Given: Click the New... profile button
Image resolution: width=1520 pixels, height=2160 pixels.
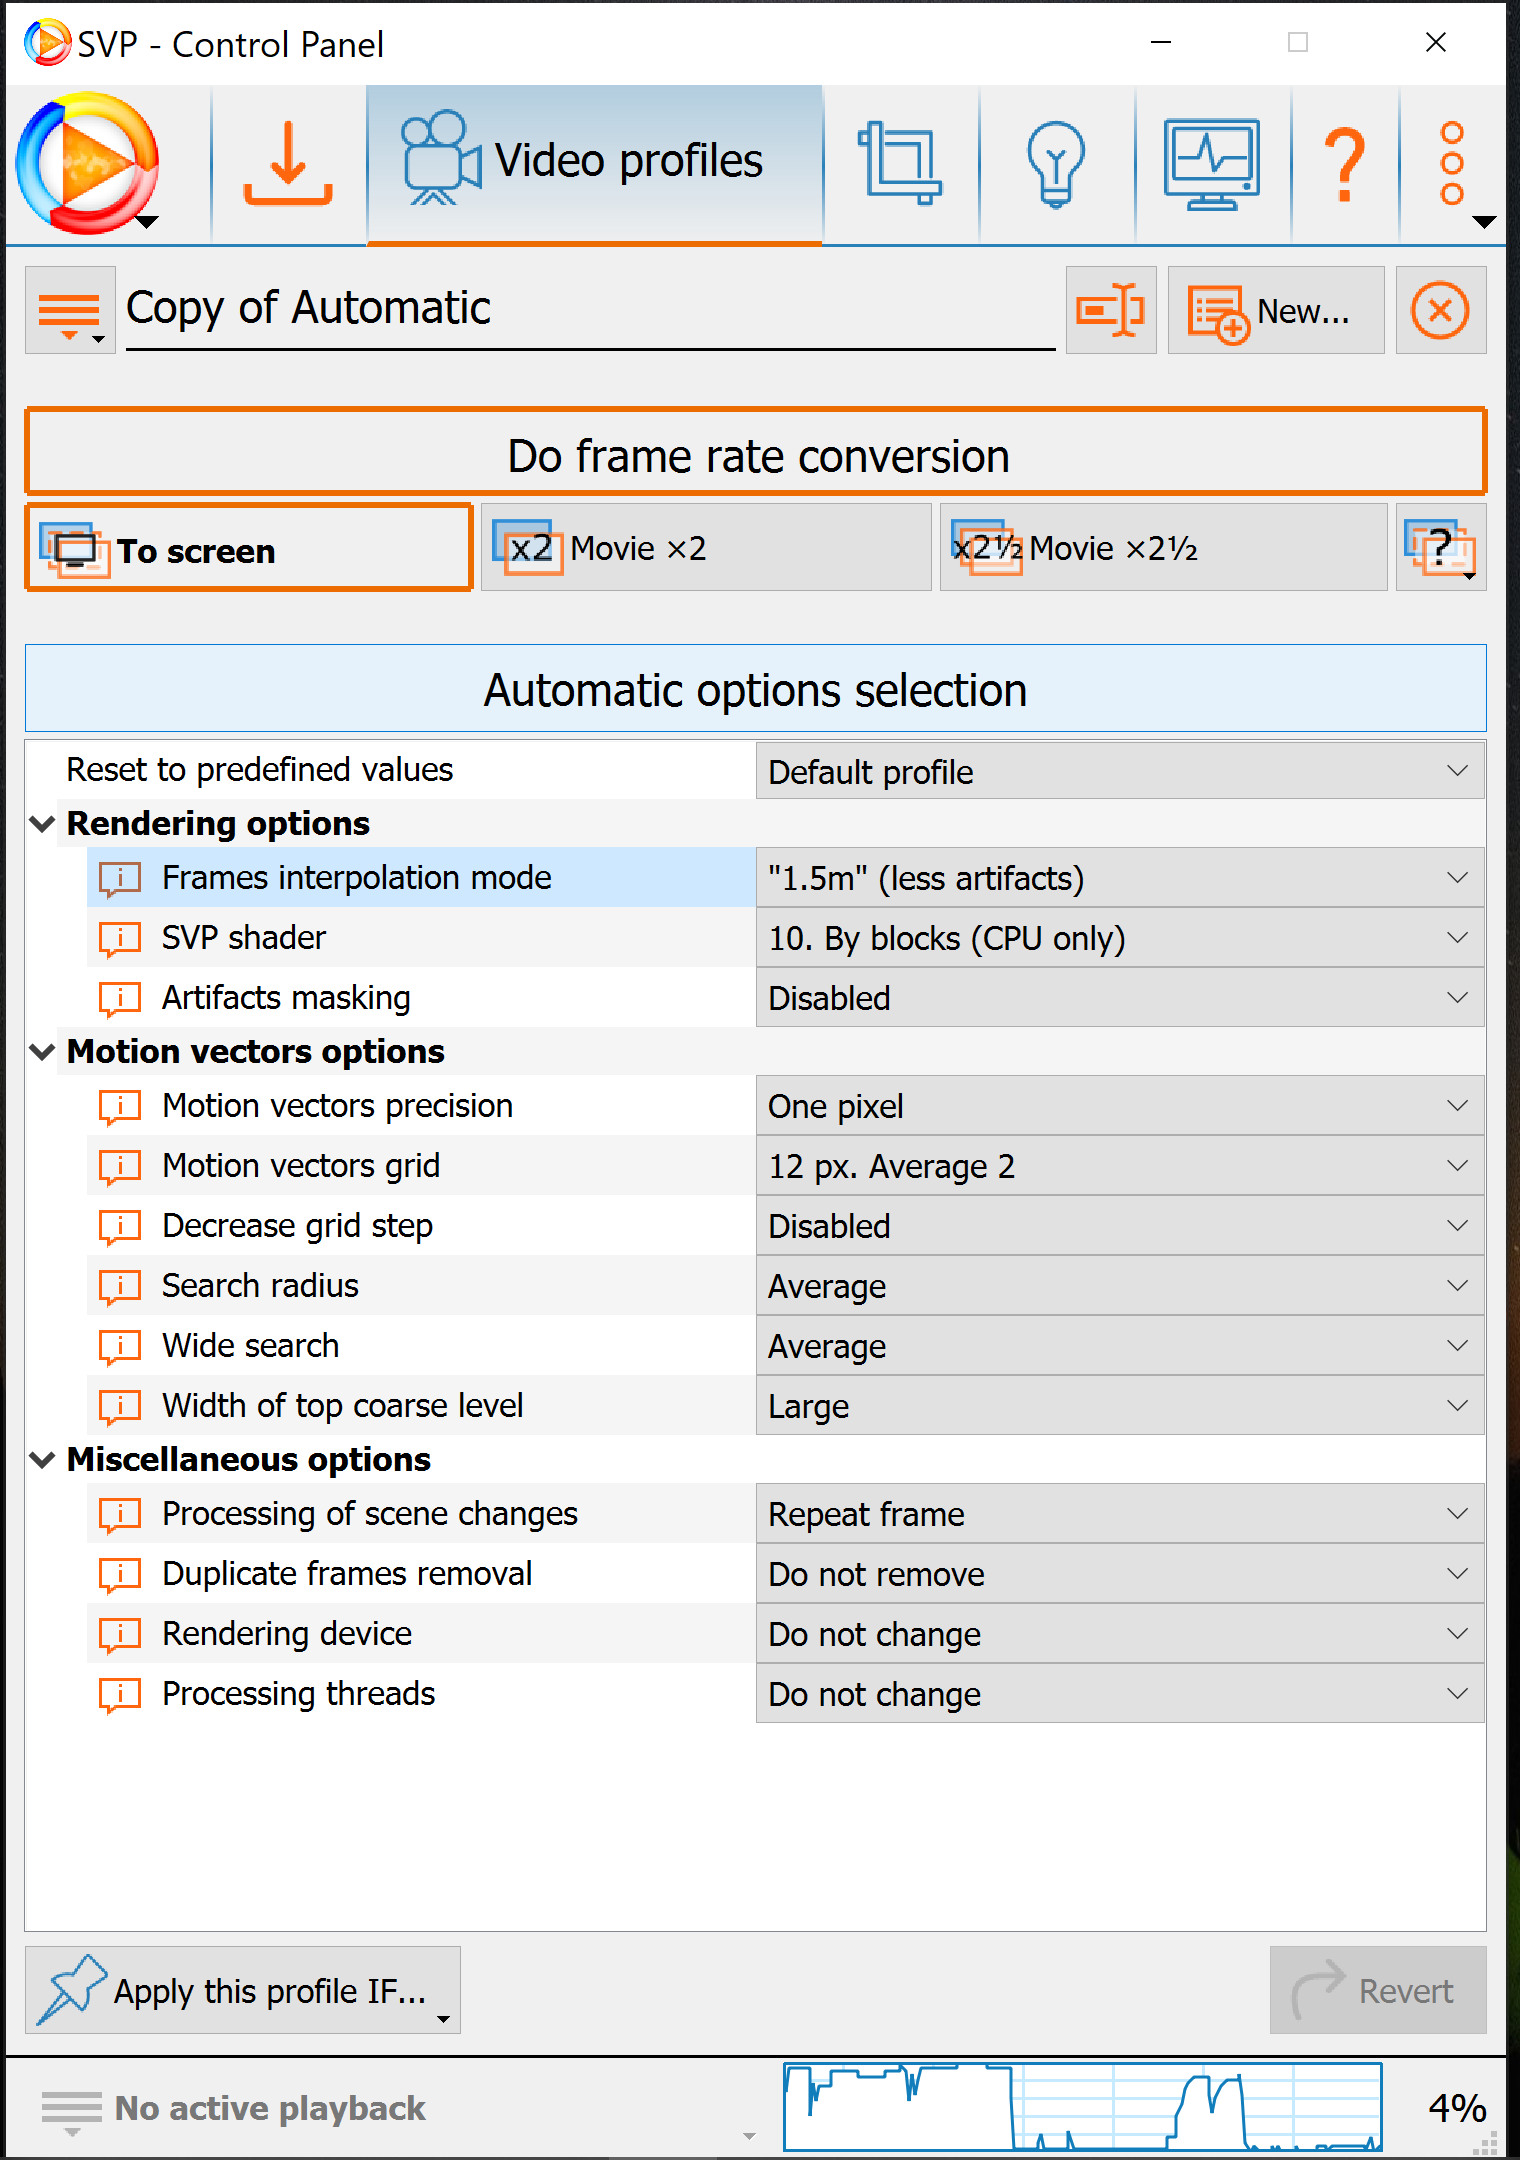Looking at the screenshot, I should [1275, 310].
